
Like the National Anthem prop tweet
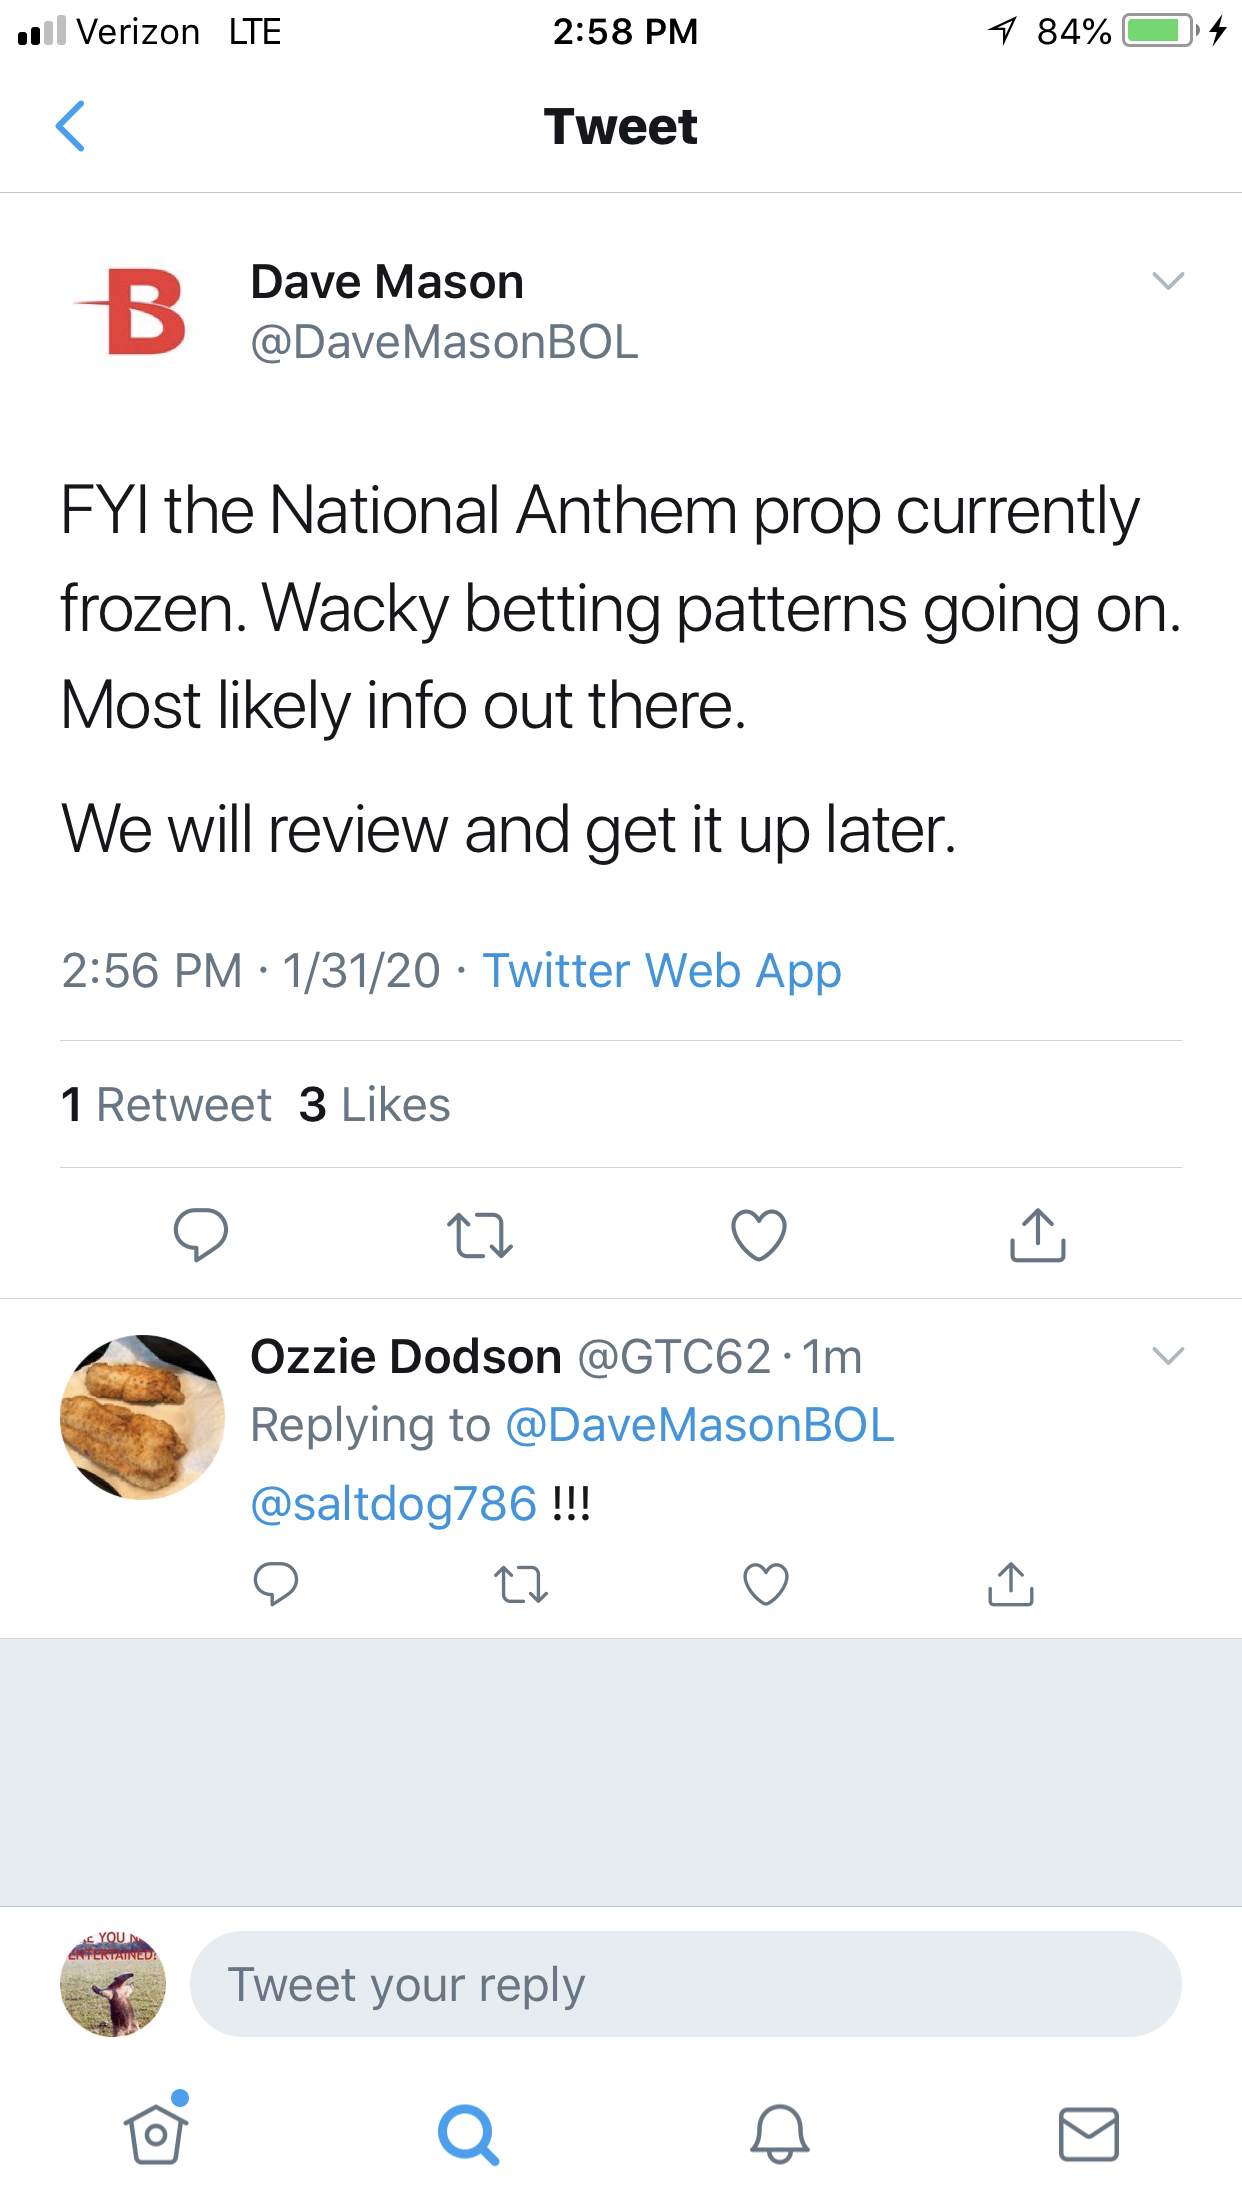coord(759,1235)
